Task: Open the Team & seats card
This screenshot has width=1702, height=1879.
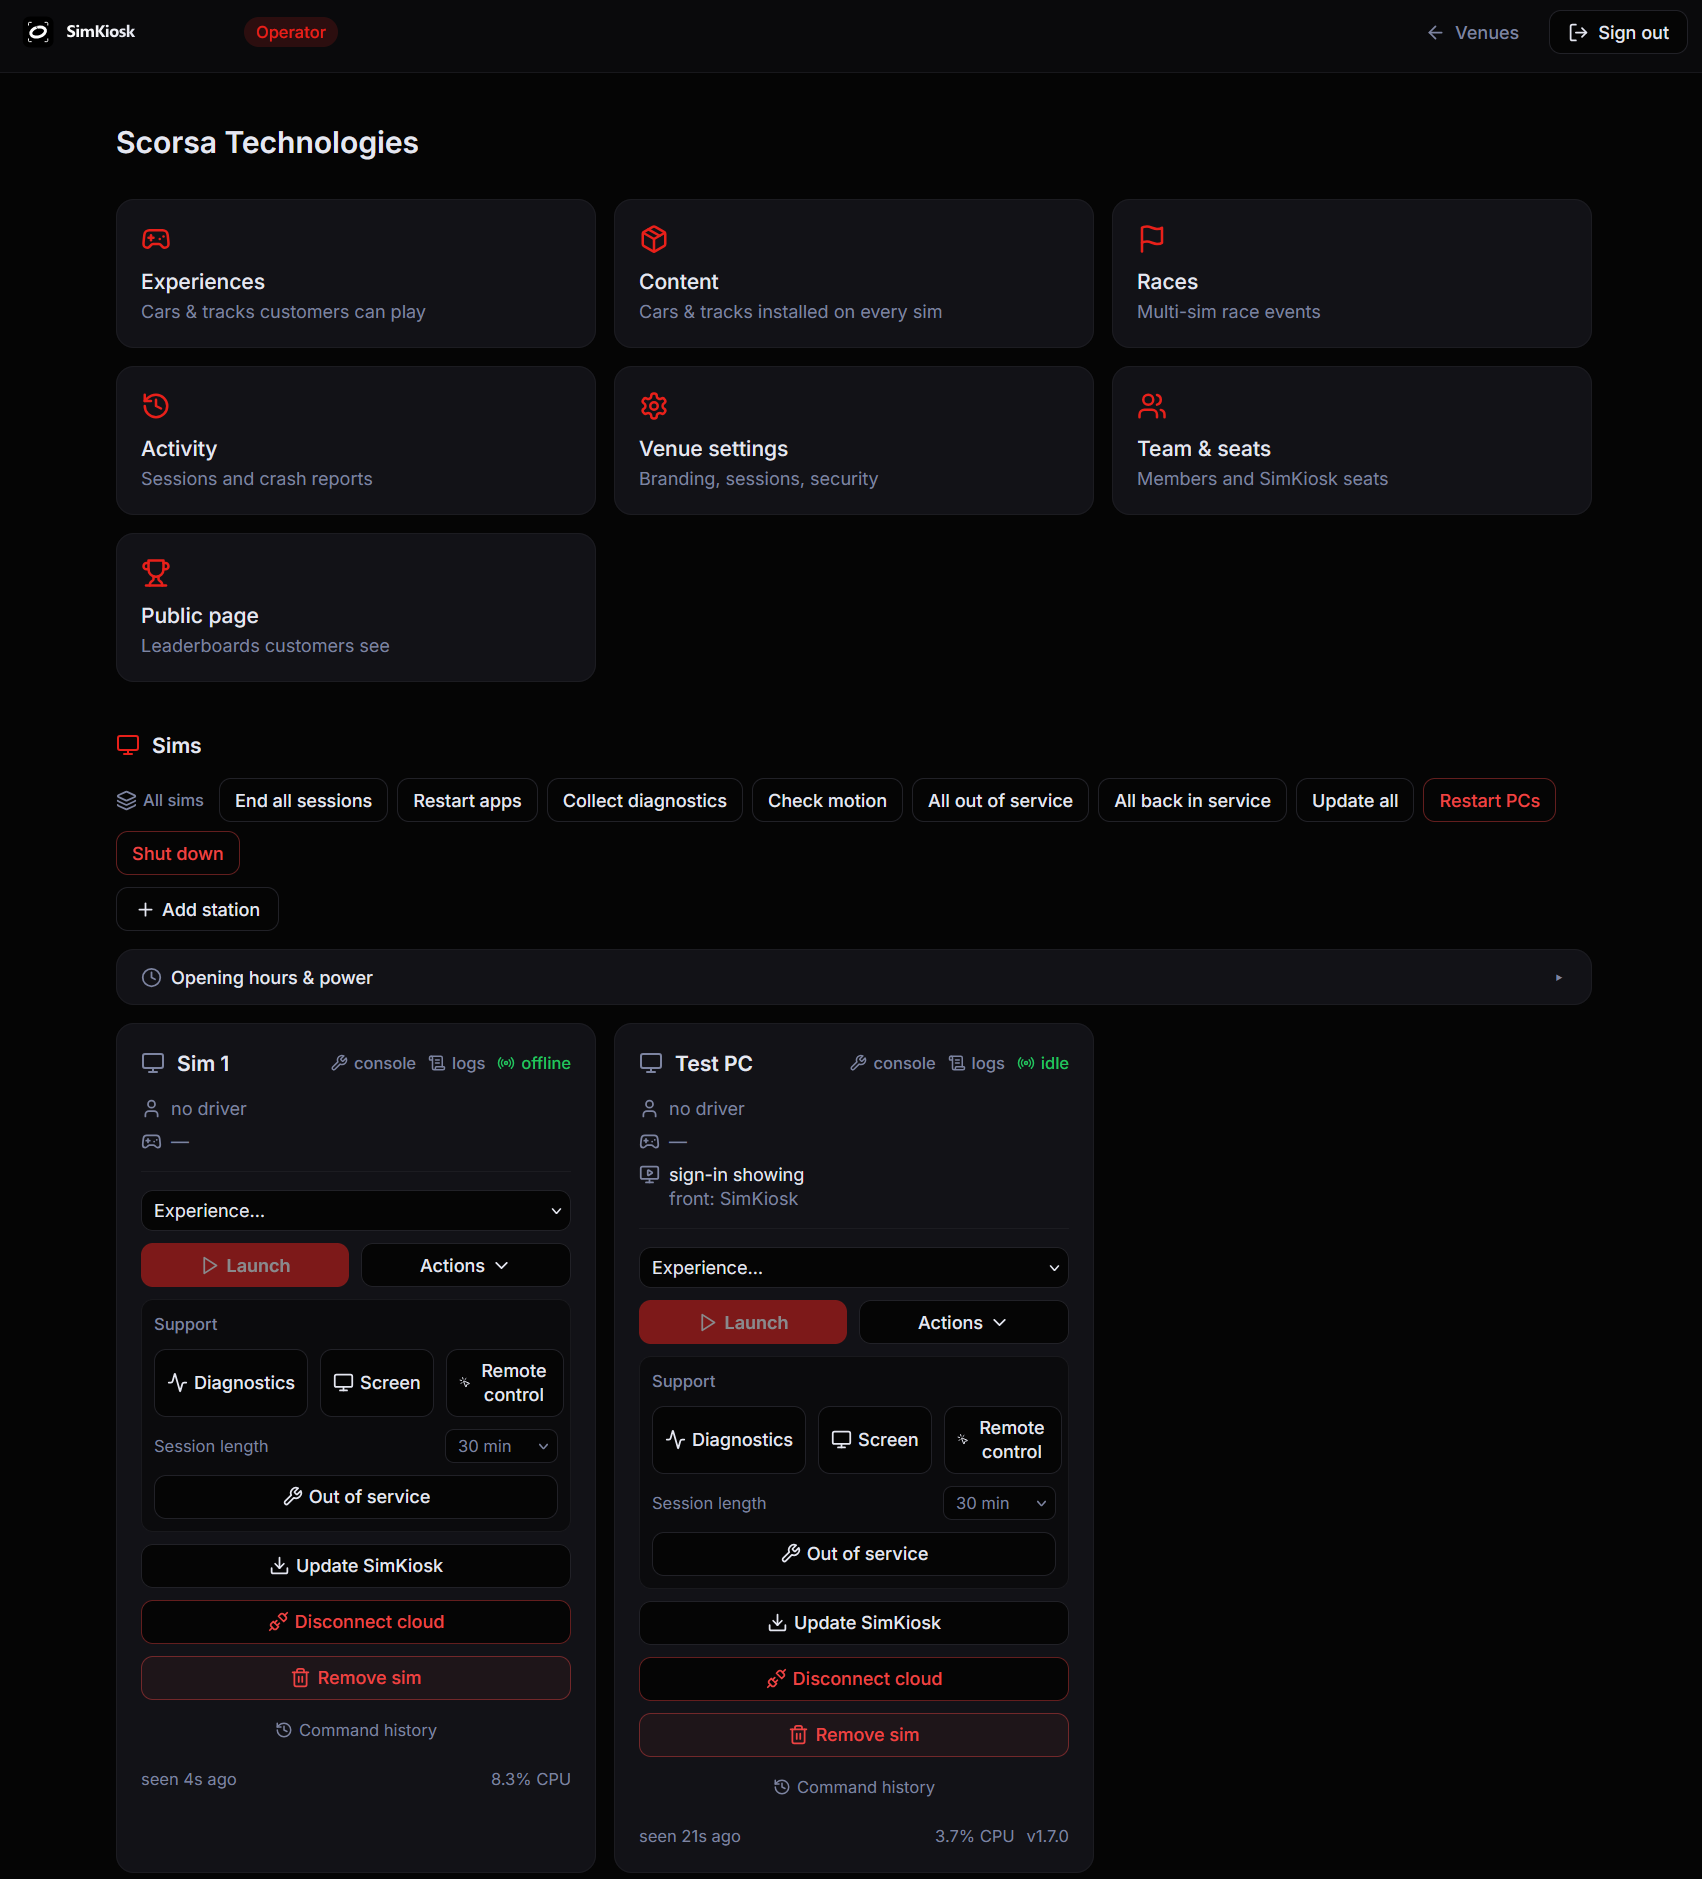Action: pyautogui.click(x=1352, y=441)
